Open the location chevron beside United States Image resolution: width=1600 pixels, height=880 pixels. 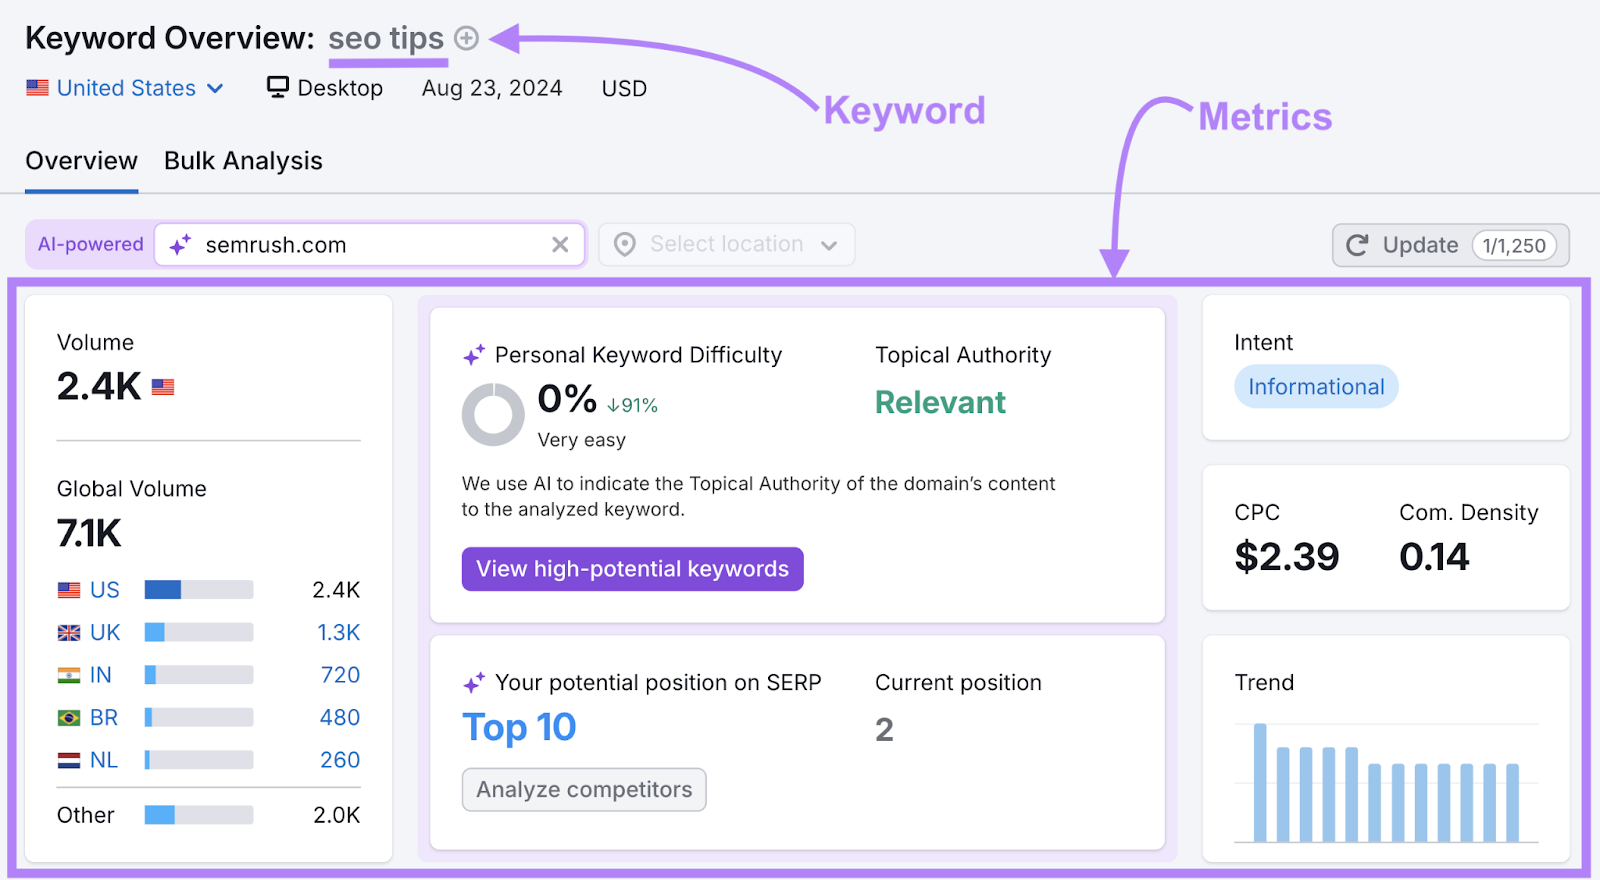pos(215,88)
